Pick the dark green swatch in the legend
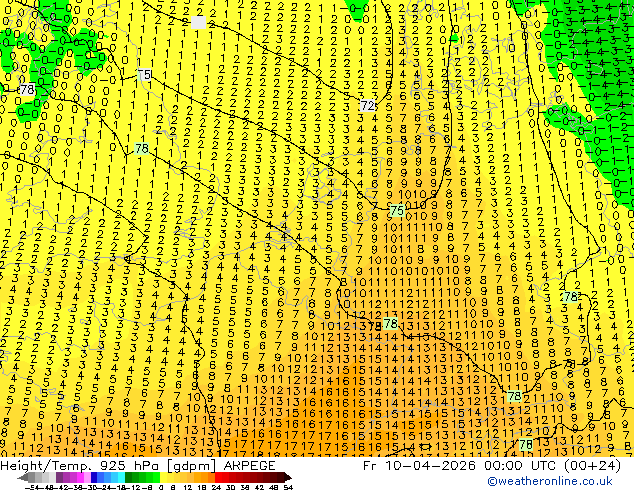The width and height of the screenshot is (634, 490). click(x=128, y=477)
